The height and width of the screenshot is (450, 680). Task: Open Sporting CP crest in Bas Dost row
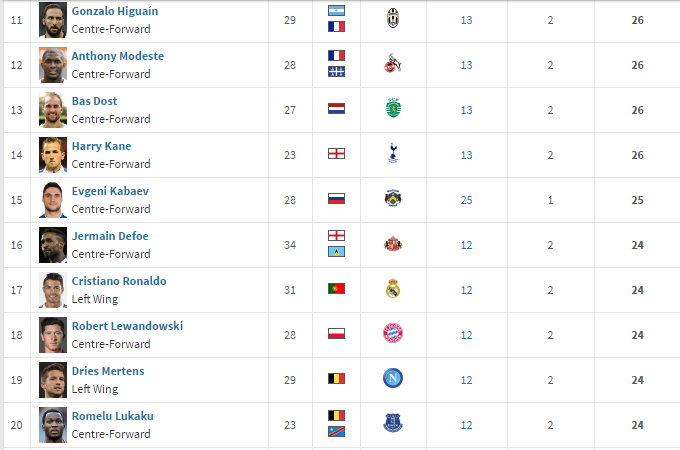coord(393,108)
